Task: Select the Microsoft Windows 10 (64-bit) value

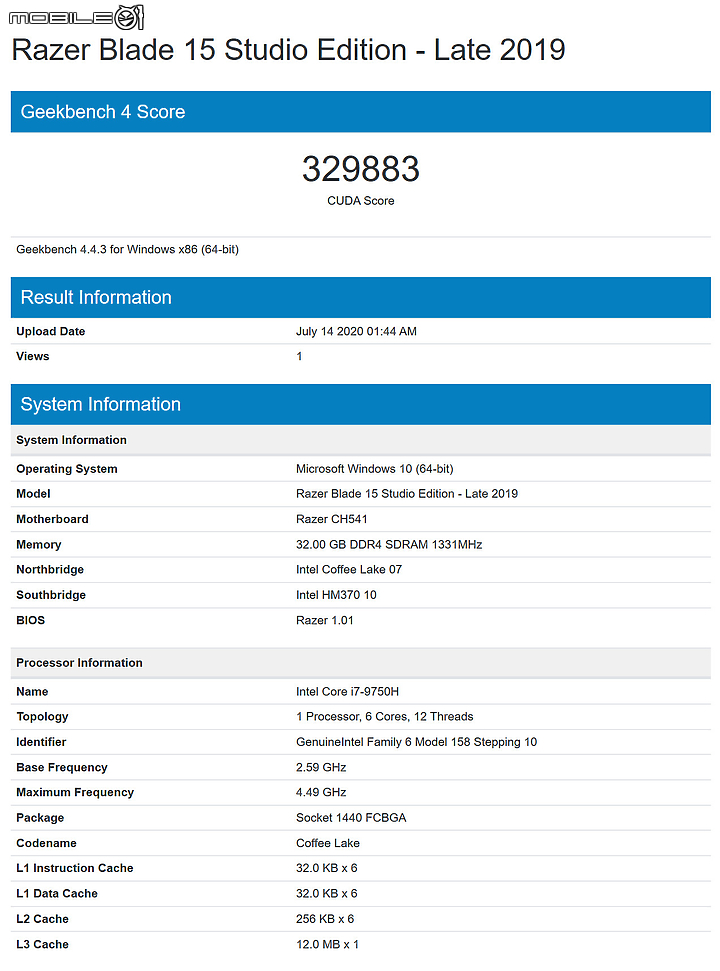Action: (375, 469)
